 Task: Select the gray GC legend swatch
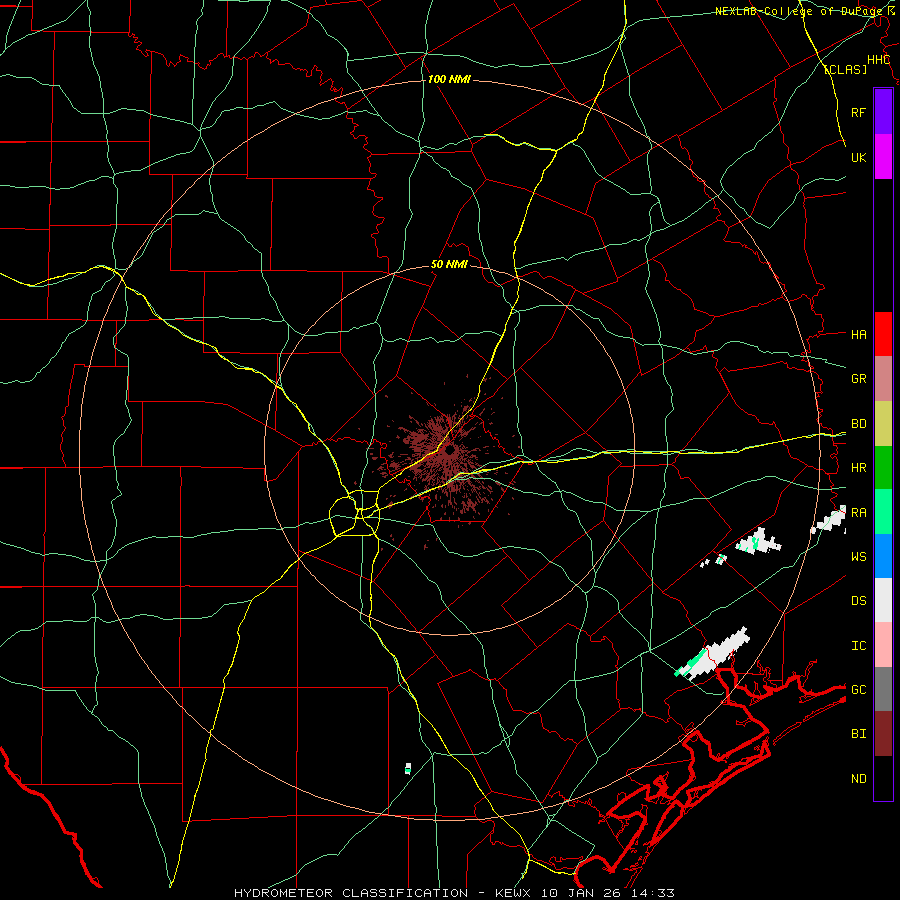pyautogui.click(x=883, y=689)
